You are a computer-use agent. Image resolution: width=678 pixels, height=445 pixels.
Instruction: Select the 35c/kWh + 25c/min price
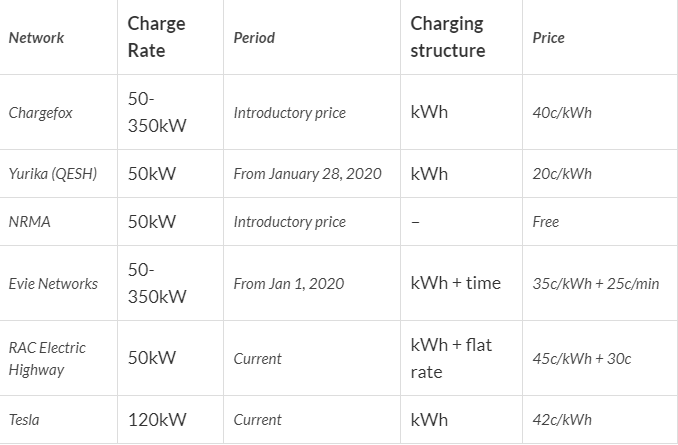(x=596, y=284)
